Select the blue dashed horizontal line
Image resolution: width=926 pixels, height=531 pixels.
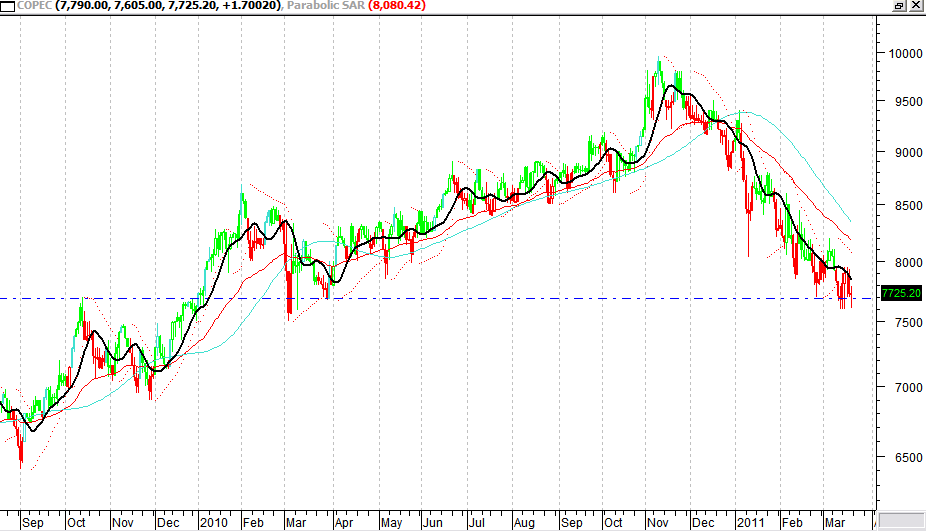pyautogui.click(x=437, y=299)
